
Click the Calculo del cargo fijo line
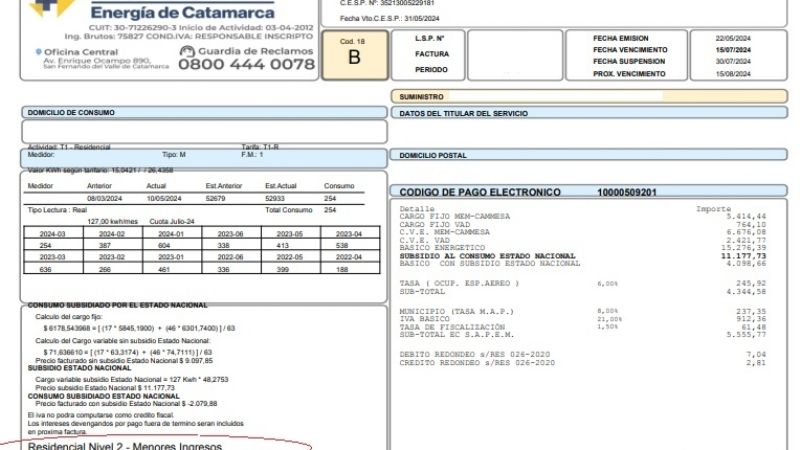point(69,317)
